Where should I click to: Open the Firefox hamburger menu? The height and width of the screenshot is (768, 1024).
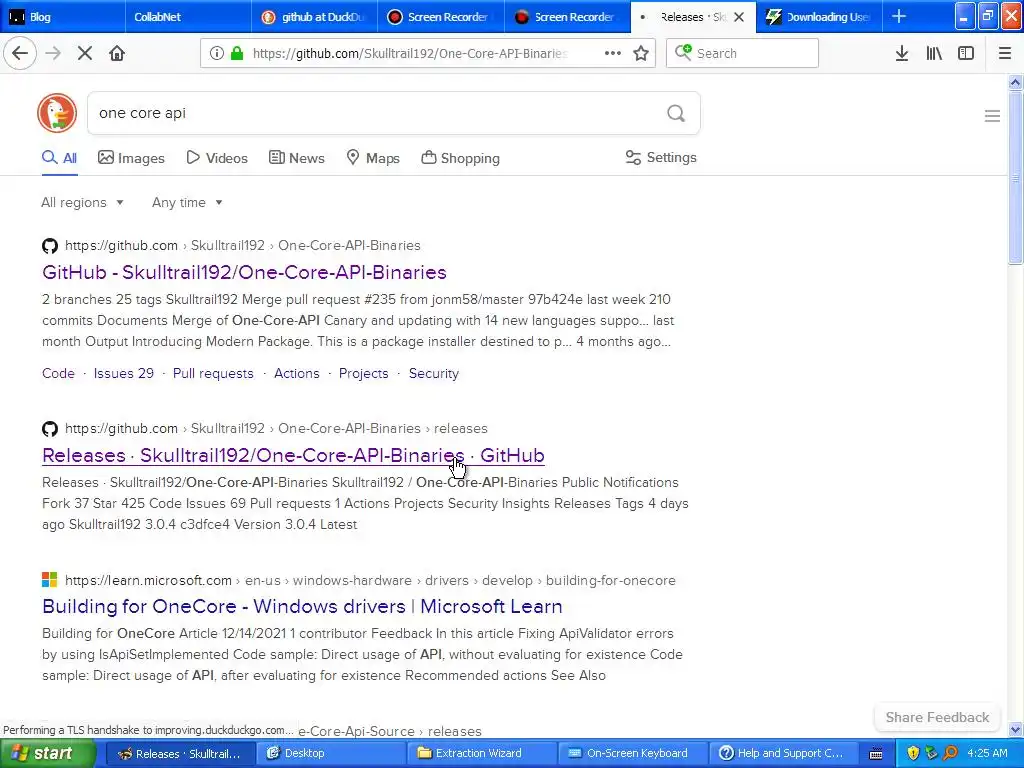1005,54
